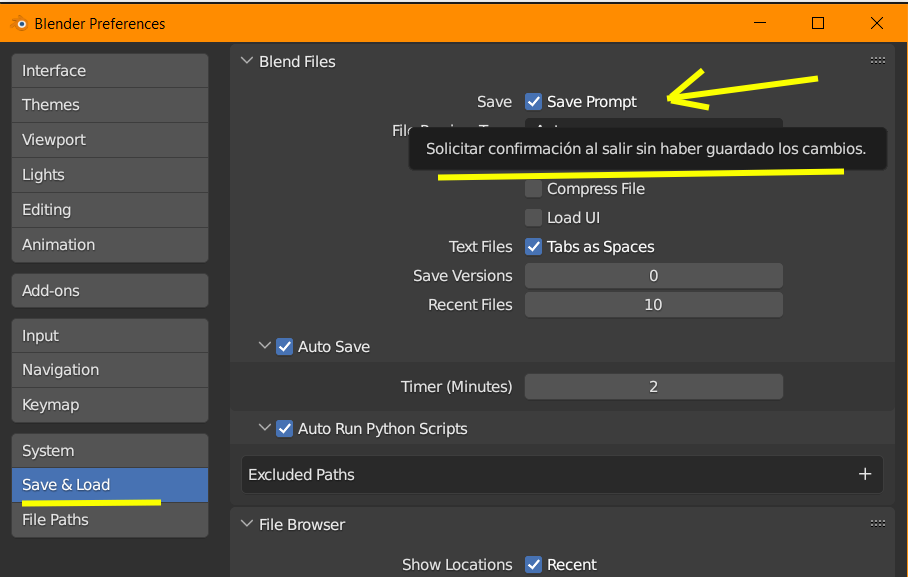908x577 pixels.
Task: Switch to the Add-ons section
Action: click(109, 291)
